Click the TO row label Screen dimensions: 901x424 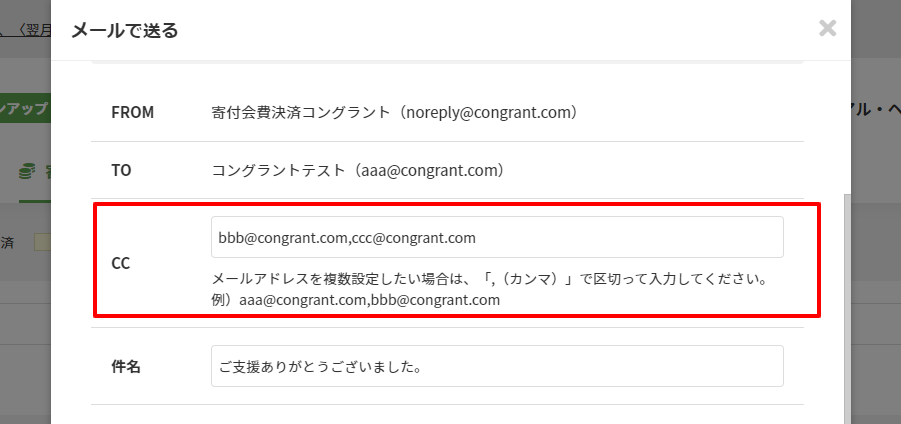point(121,171)
